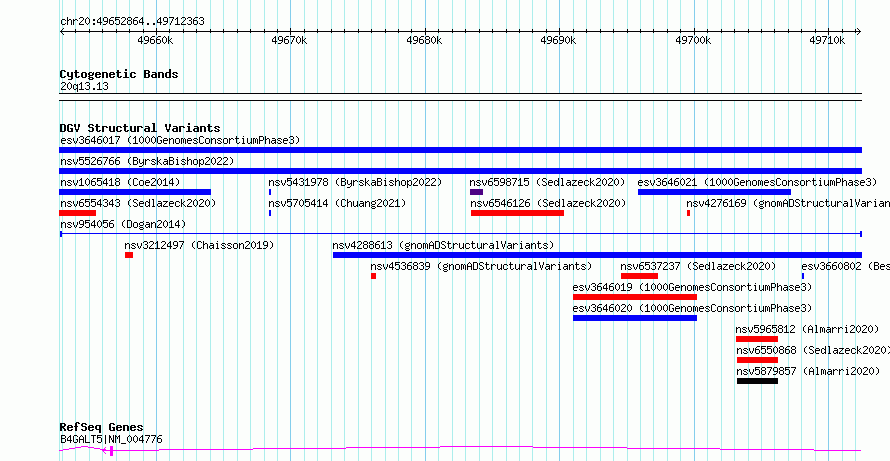
Task: Select the RefSeq Genes track heading
Action: click(x=102, y=428)
